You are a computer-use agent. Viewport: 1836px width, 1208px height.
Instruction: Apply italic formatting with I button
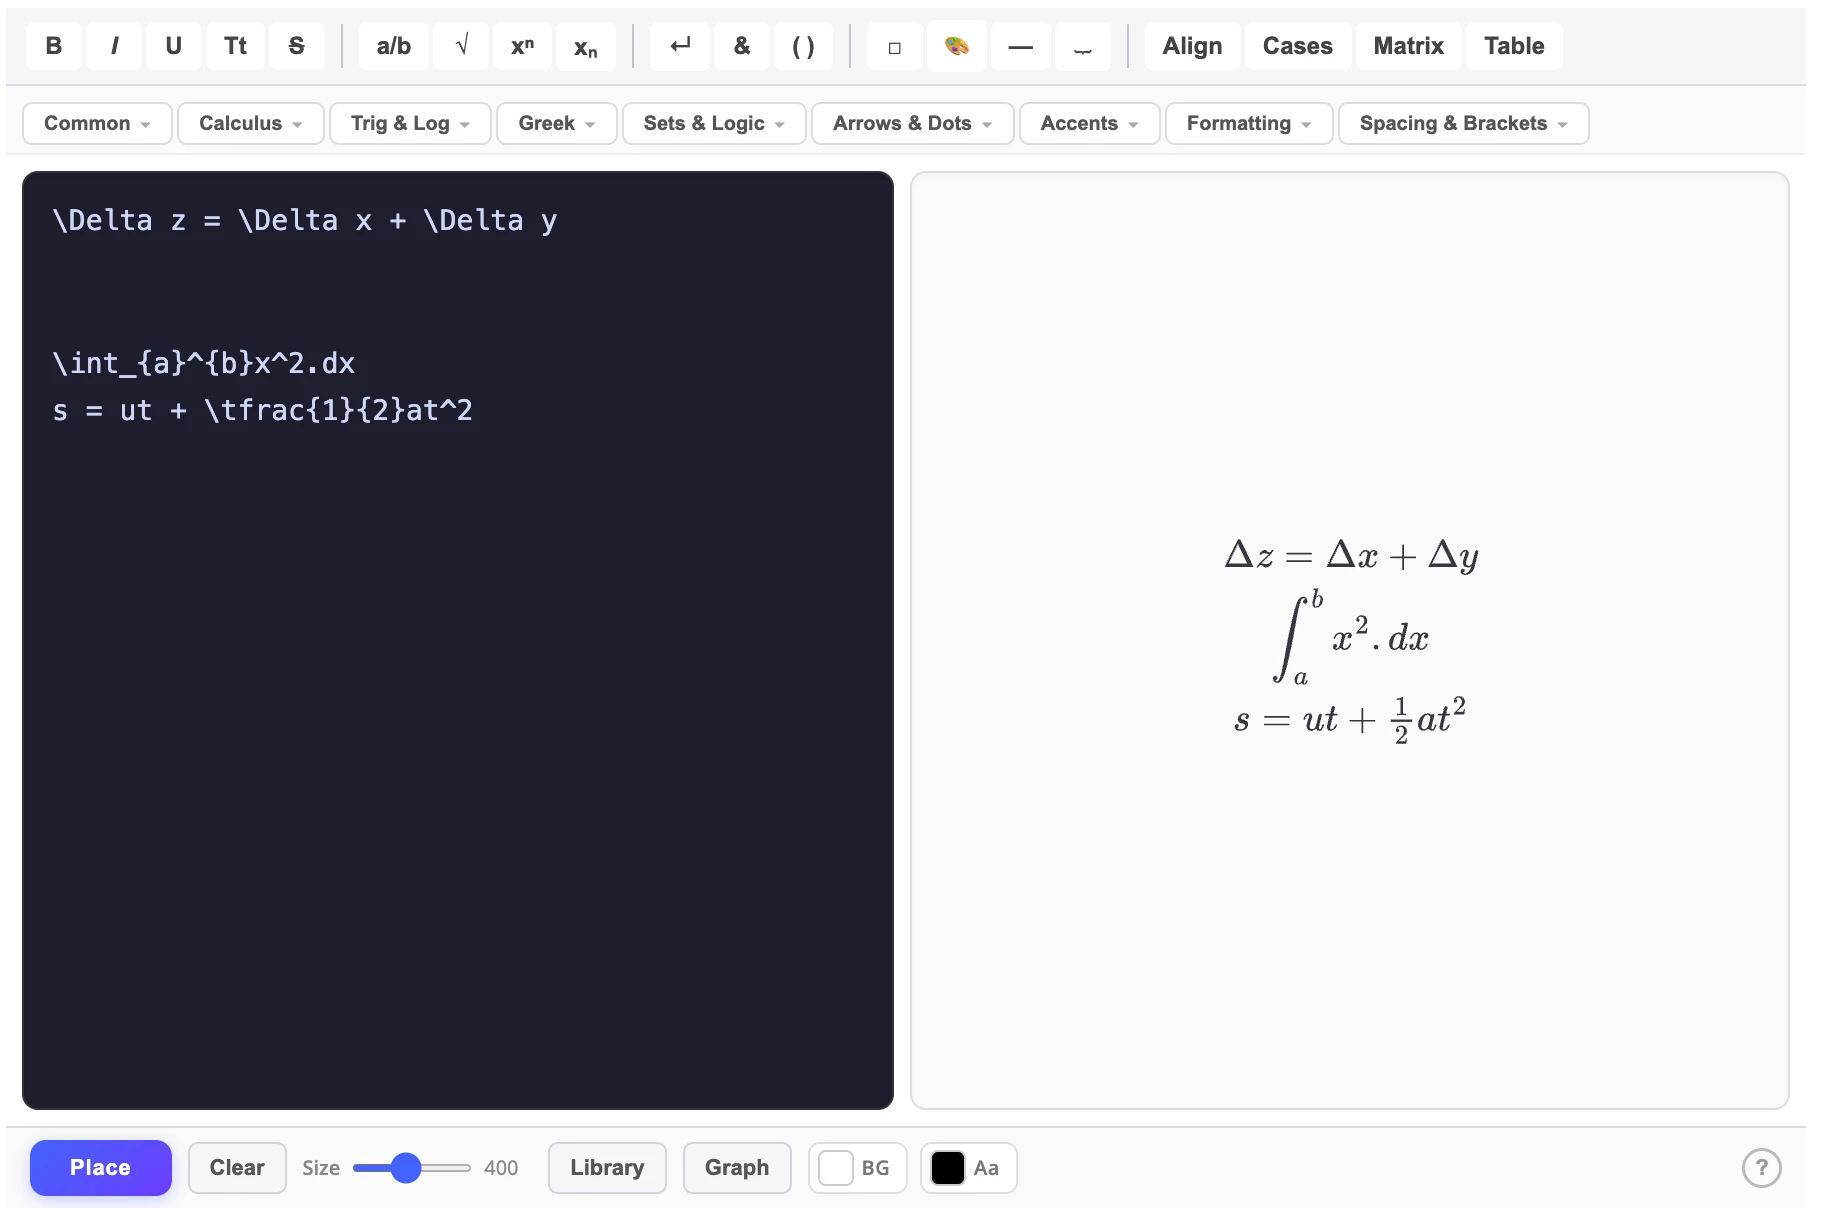(114, 46)
